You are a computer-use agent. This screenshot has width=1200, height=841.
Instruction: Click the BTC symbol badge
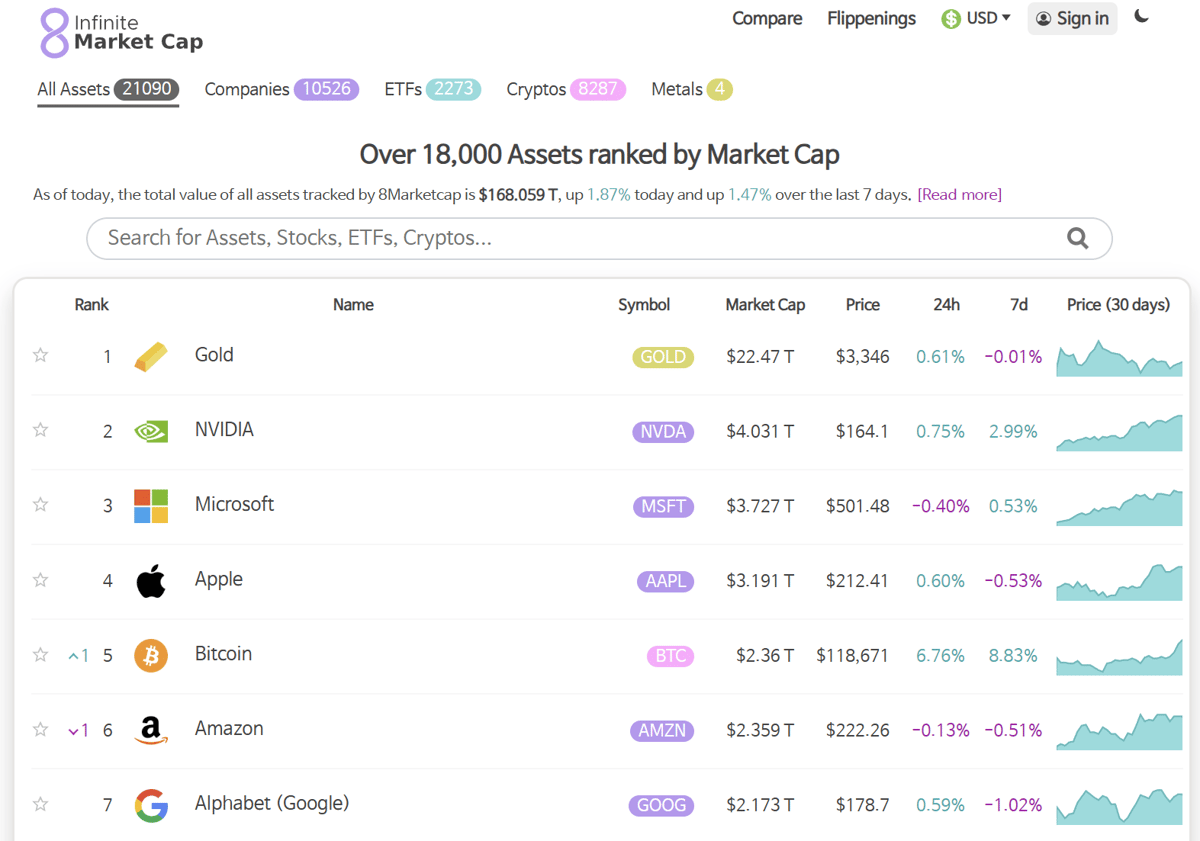coord(671,656)
